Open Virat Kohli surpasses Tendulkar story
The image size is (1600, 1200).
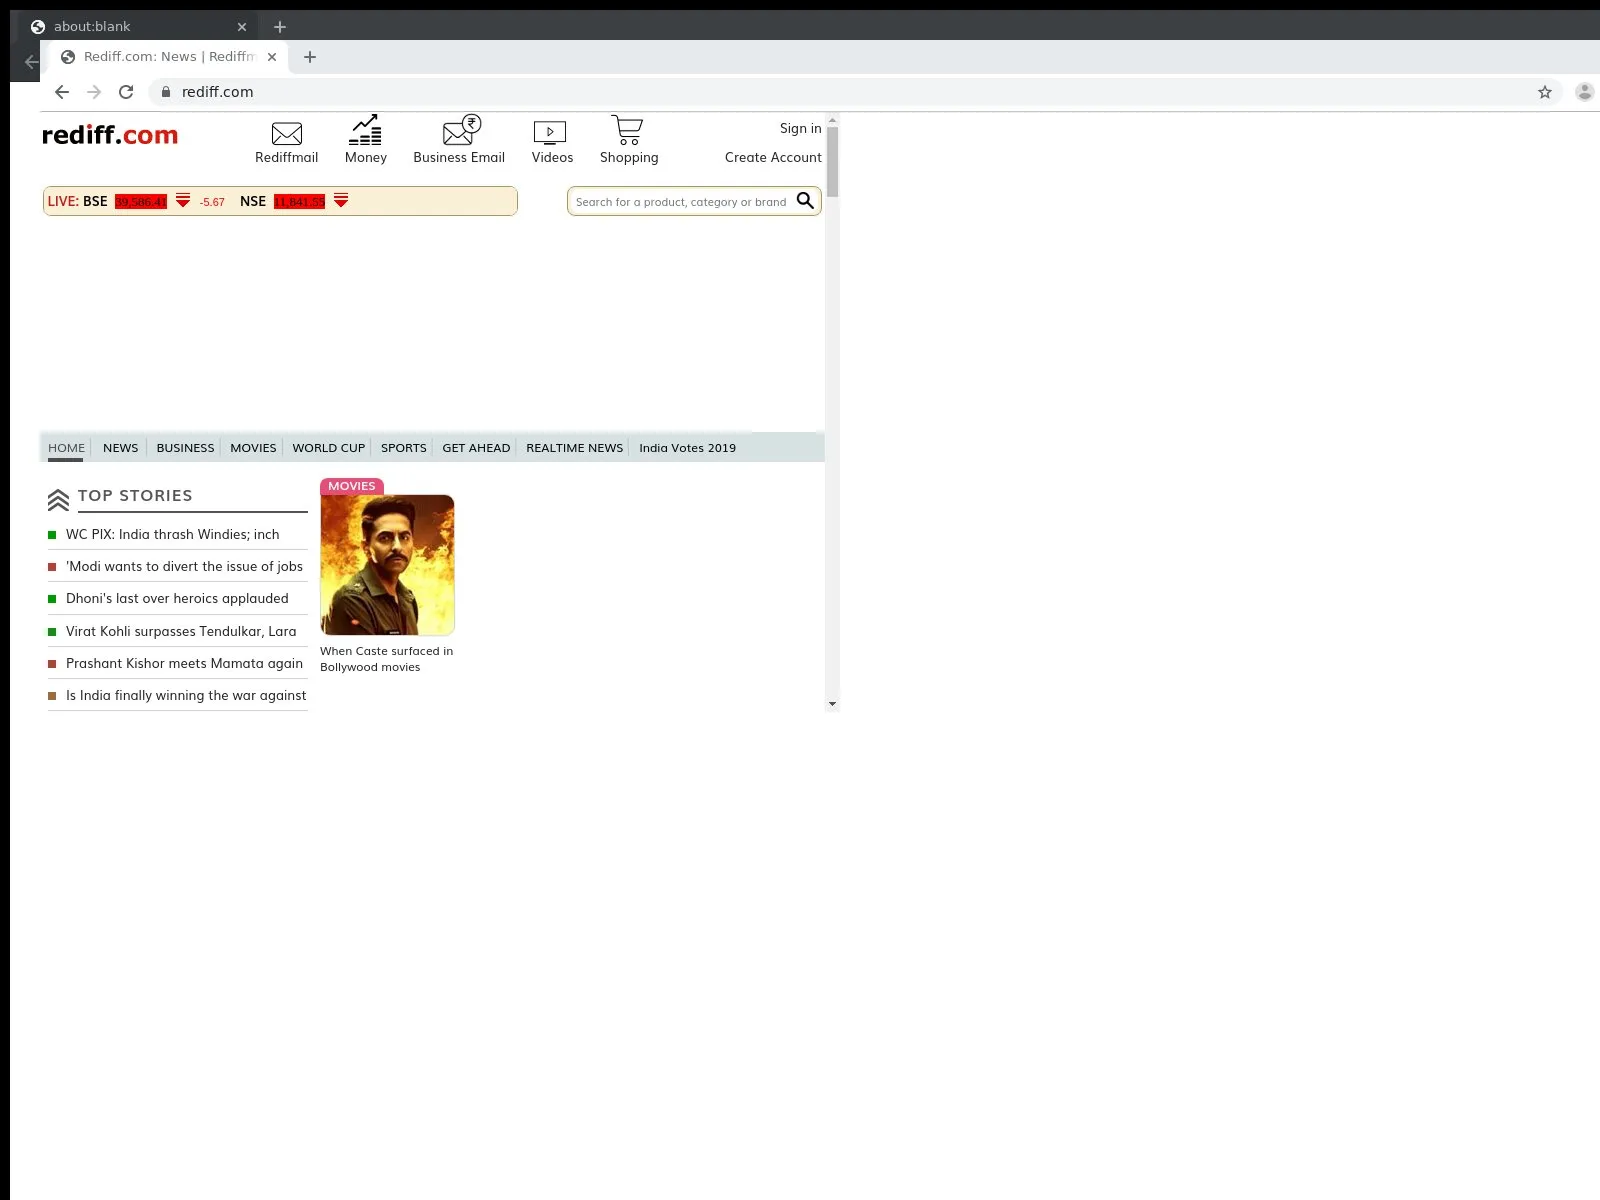[x=181, y=631]
